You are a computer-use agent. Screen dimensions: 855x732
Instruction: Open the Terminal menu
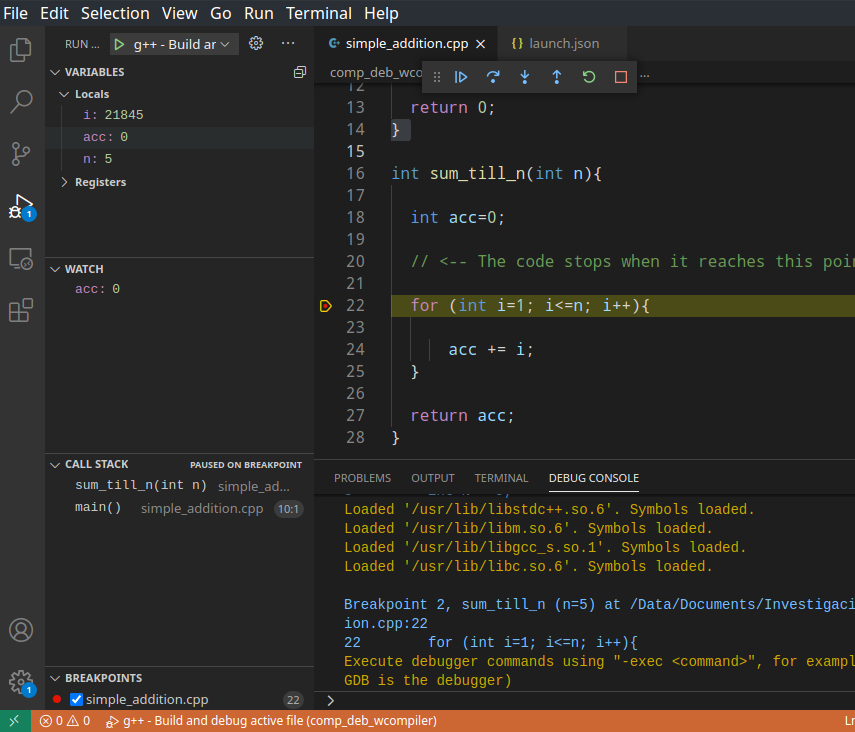click(x=319, y=13)
